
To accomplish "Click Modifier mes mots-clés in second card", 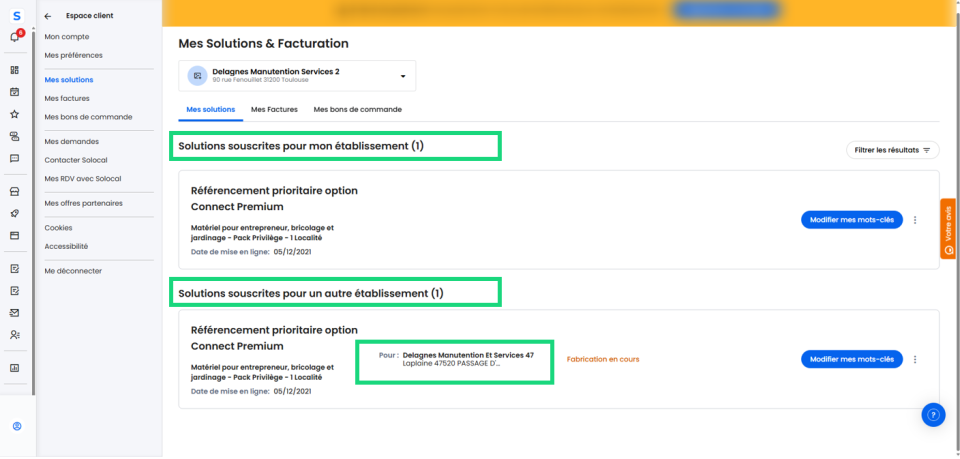I will pos(851,359).
